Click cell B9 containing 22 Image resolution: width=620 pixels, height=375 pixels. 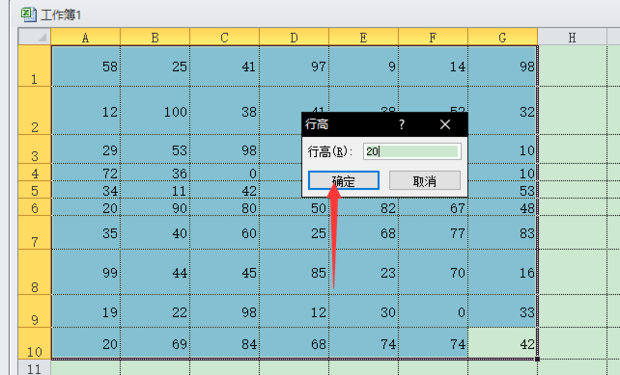[155, 311]
